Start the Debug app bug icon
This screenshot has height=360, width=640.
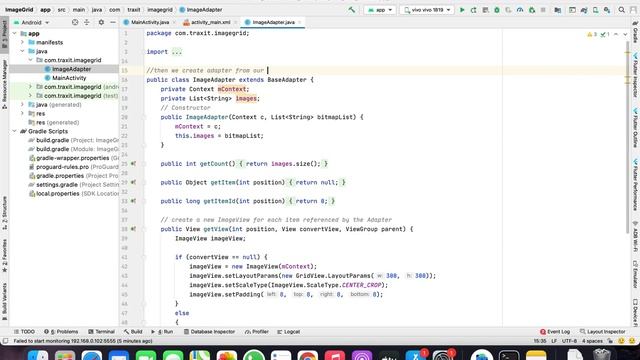497,10
